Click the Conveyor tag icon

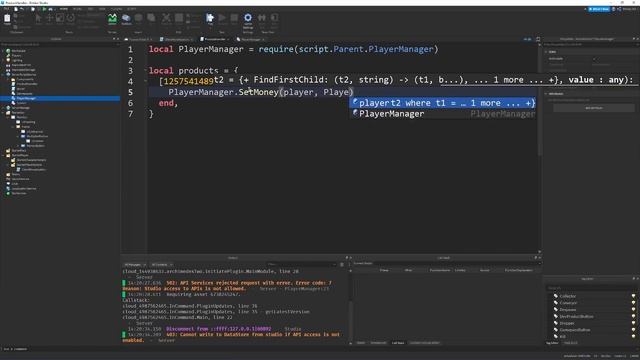point(556,302)
